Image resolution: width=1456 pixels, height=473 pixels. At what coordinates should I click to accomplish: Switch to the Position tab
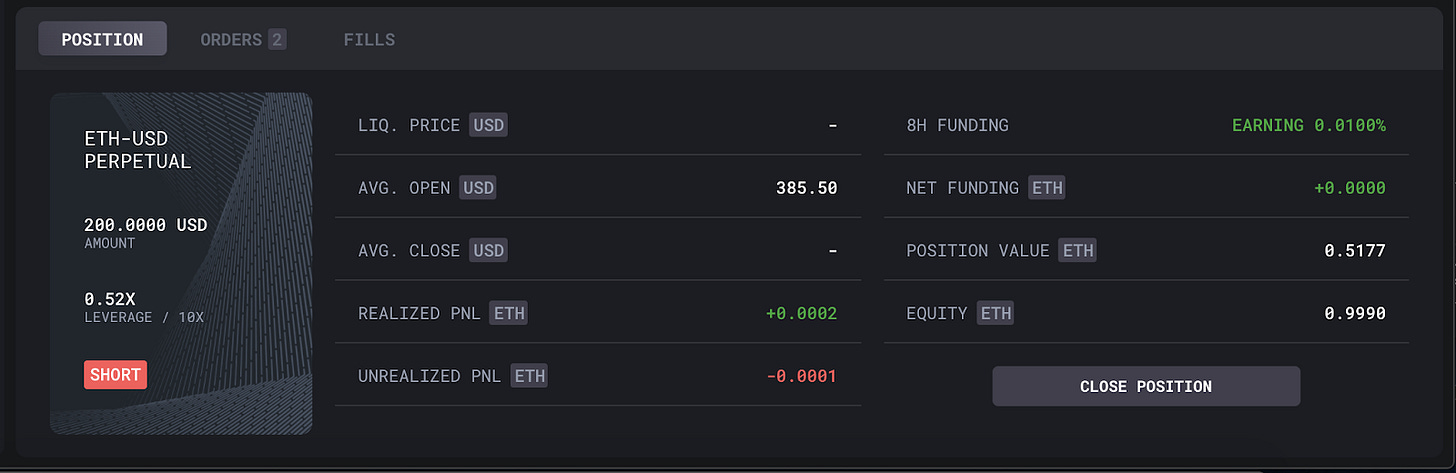102,40
